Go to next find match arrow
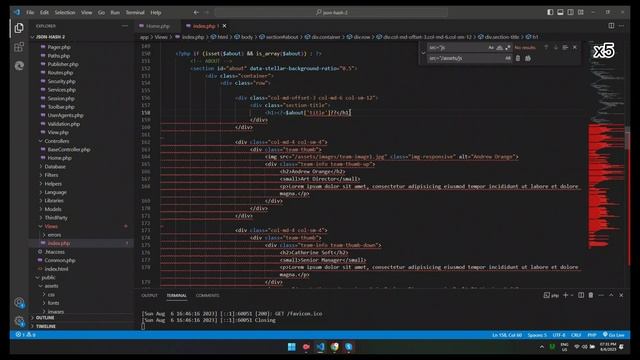The height and width of the screenshot is (360, 640). click(556, 47)
